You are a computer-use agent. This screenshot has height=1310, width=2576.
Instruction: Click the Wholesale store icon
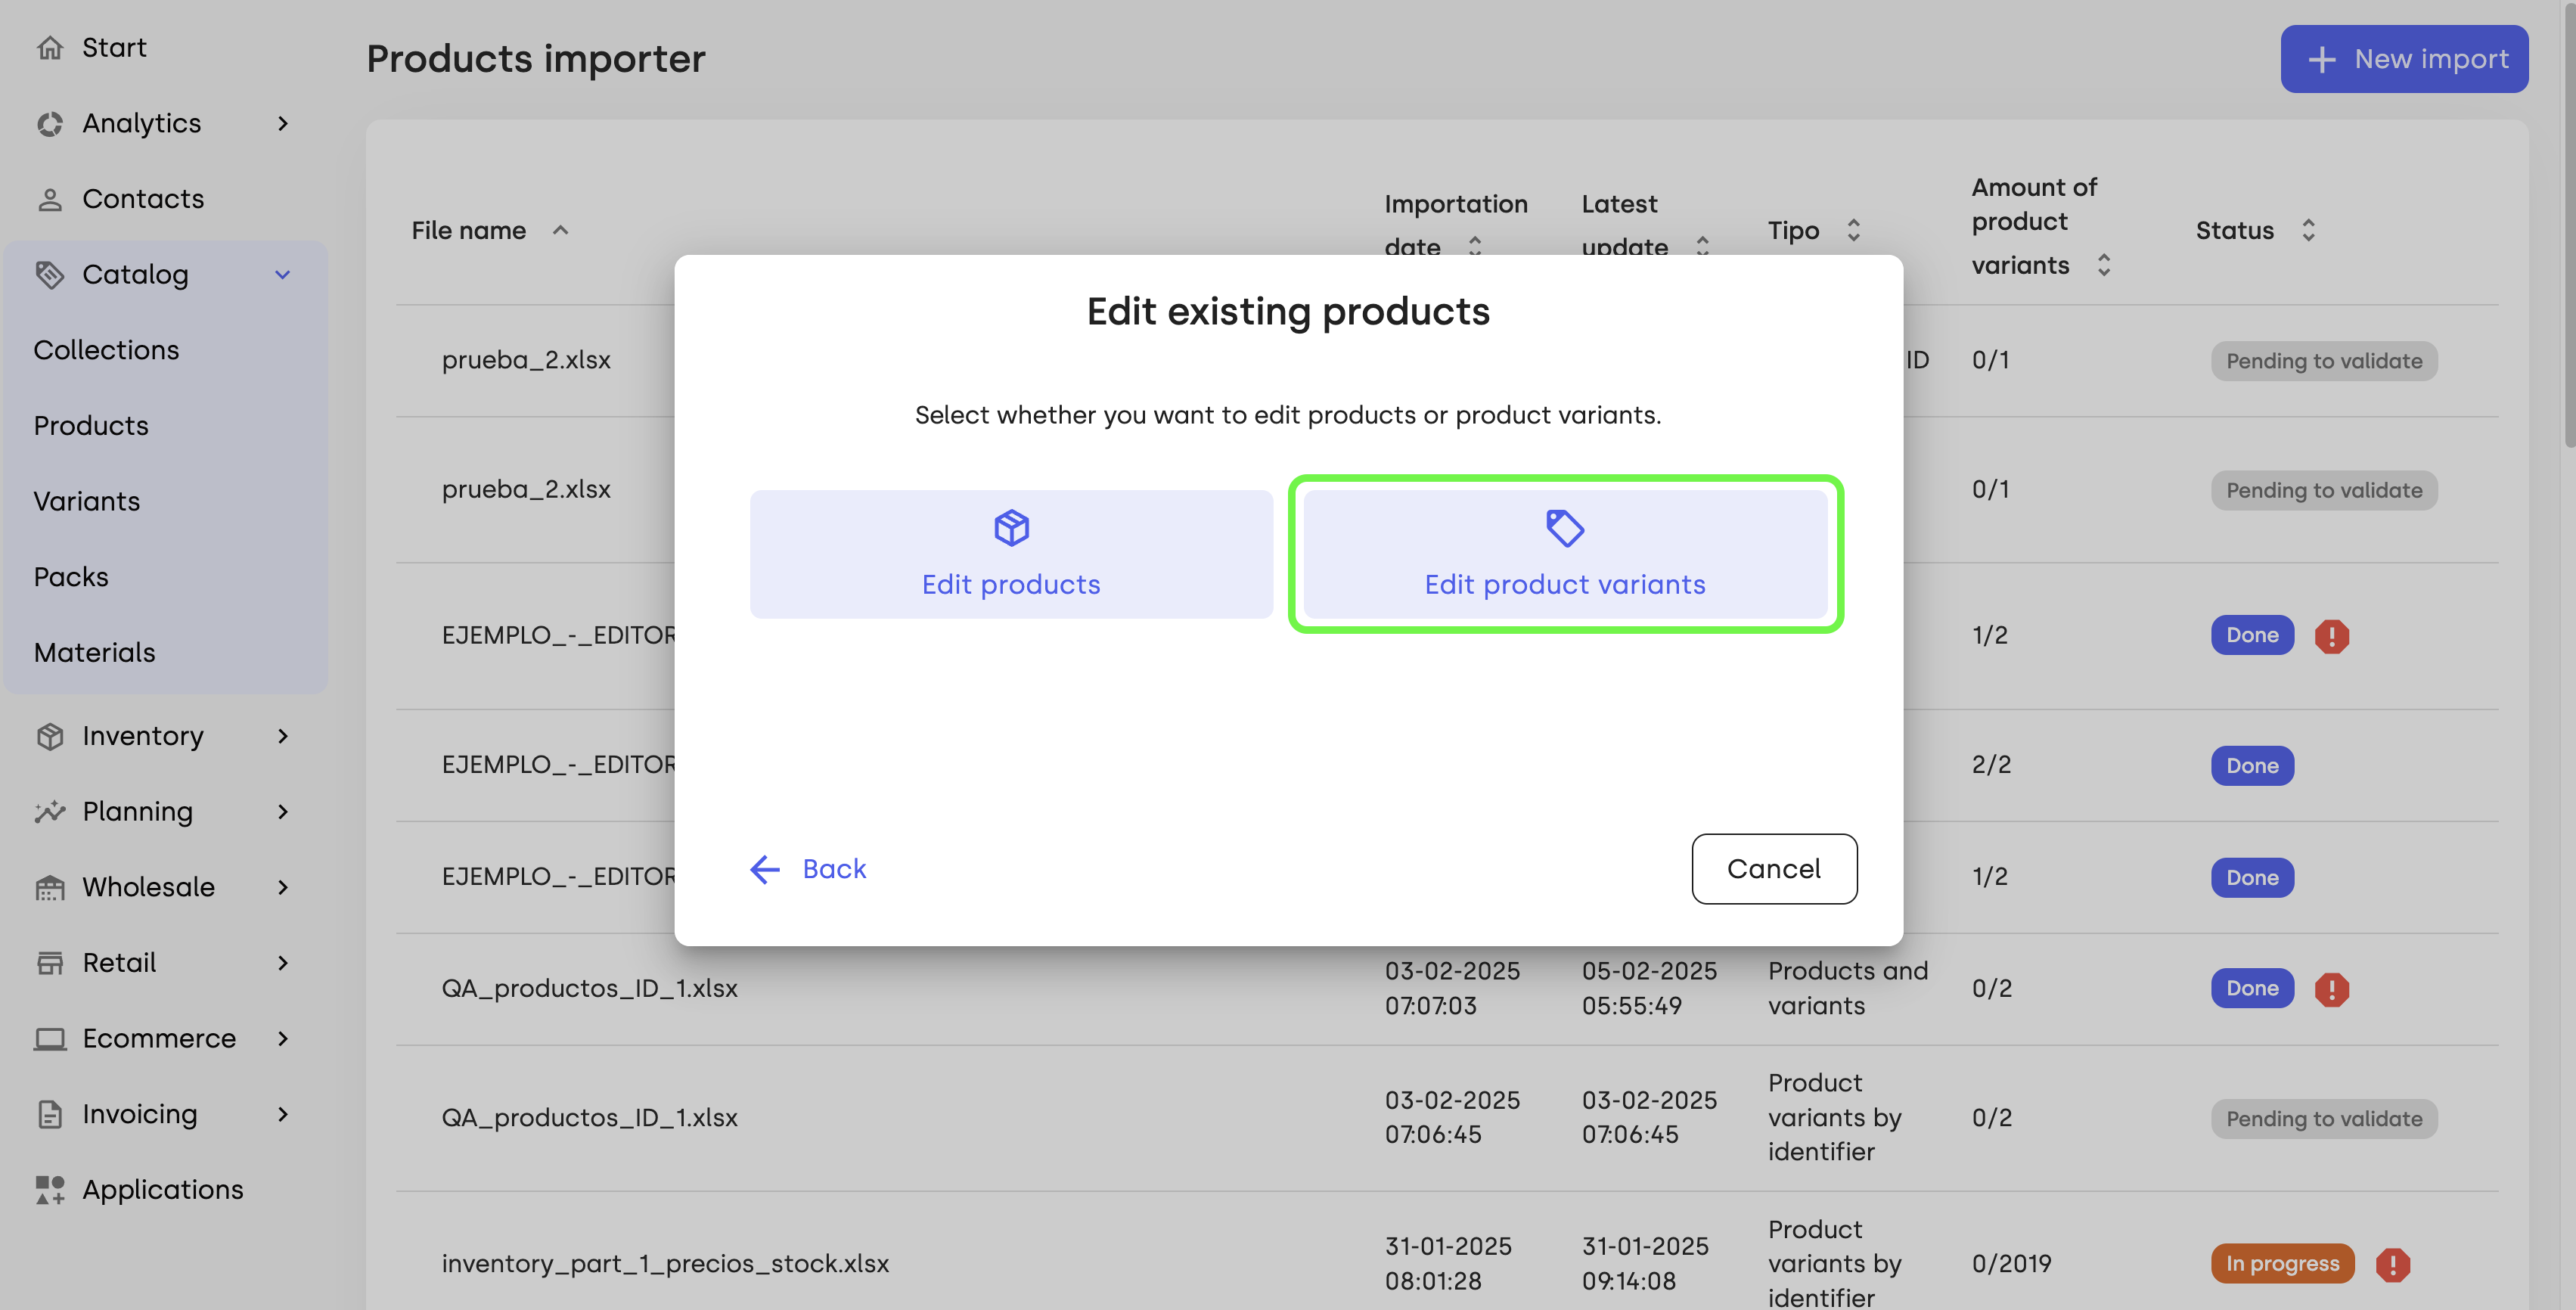click(50, 887)
